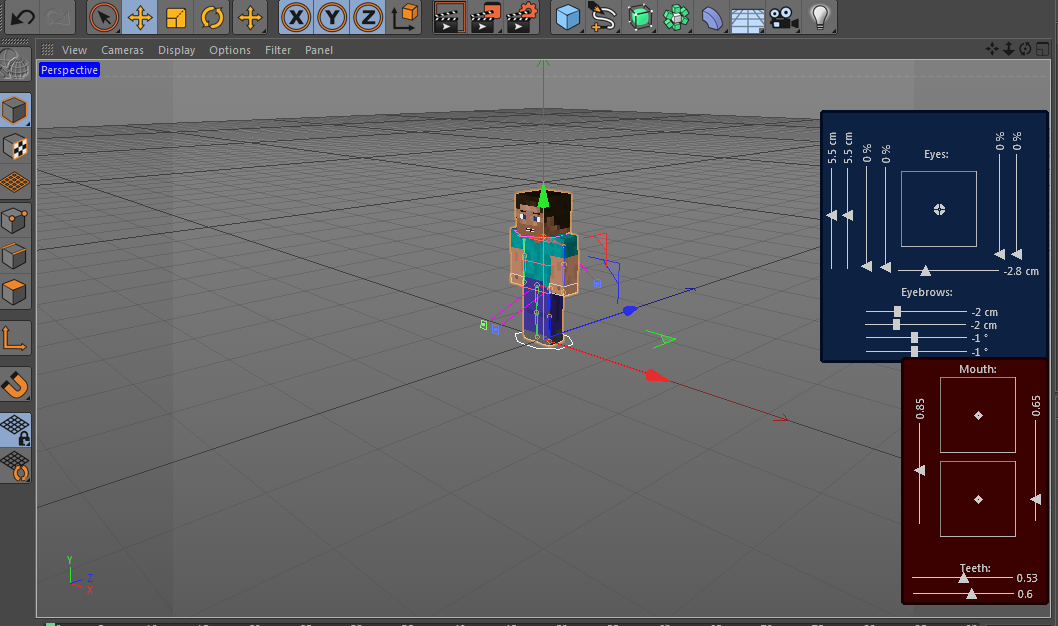Render to Picture Viewer
1058x626 pixels.
click(x=484, y=17)
